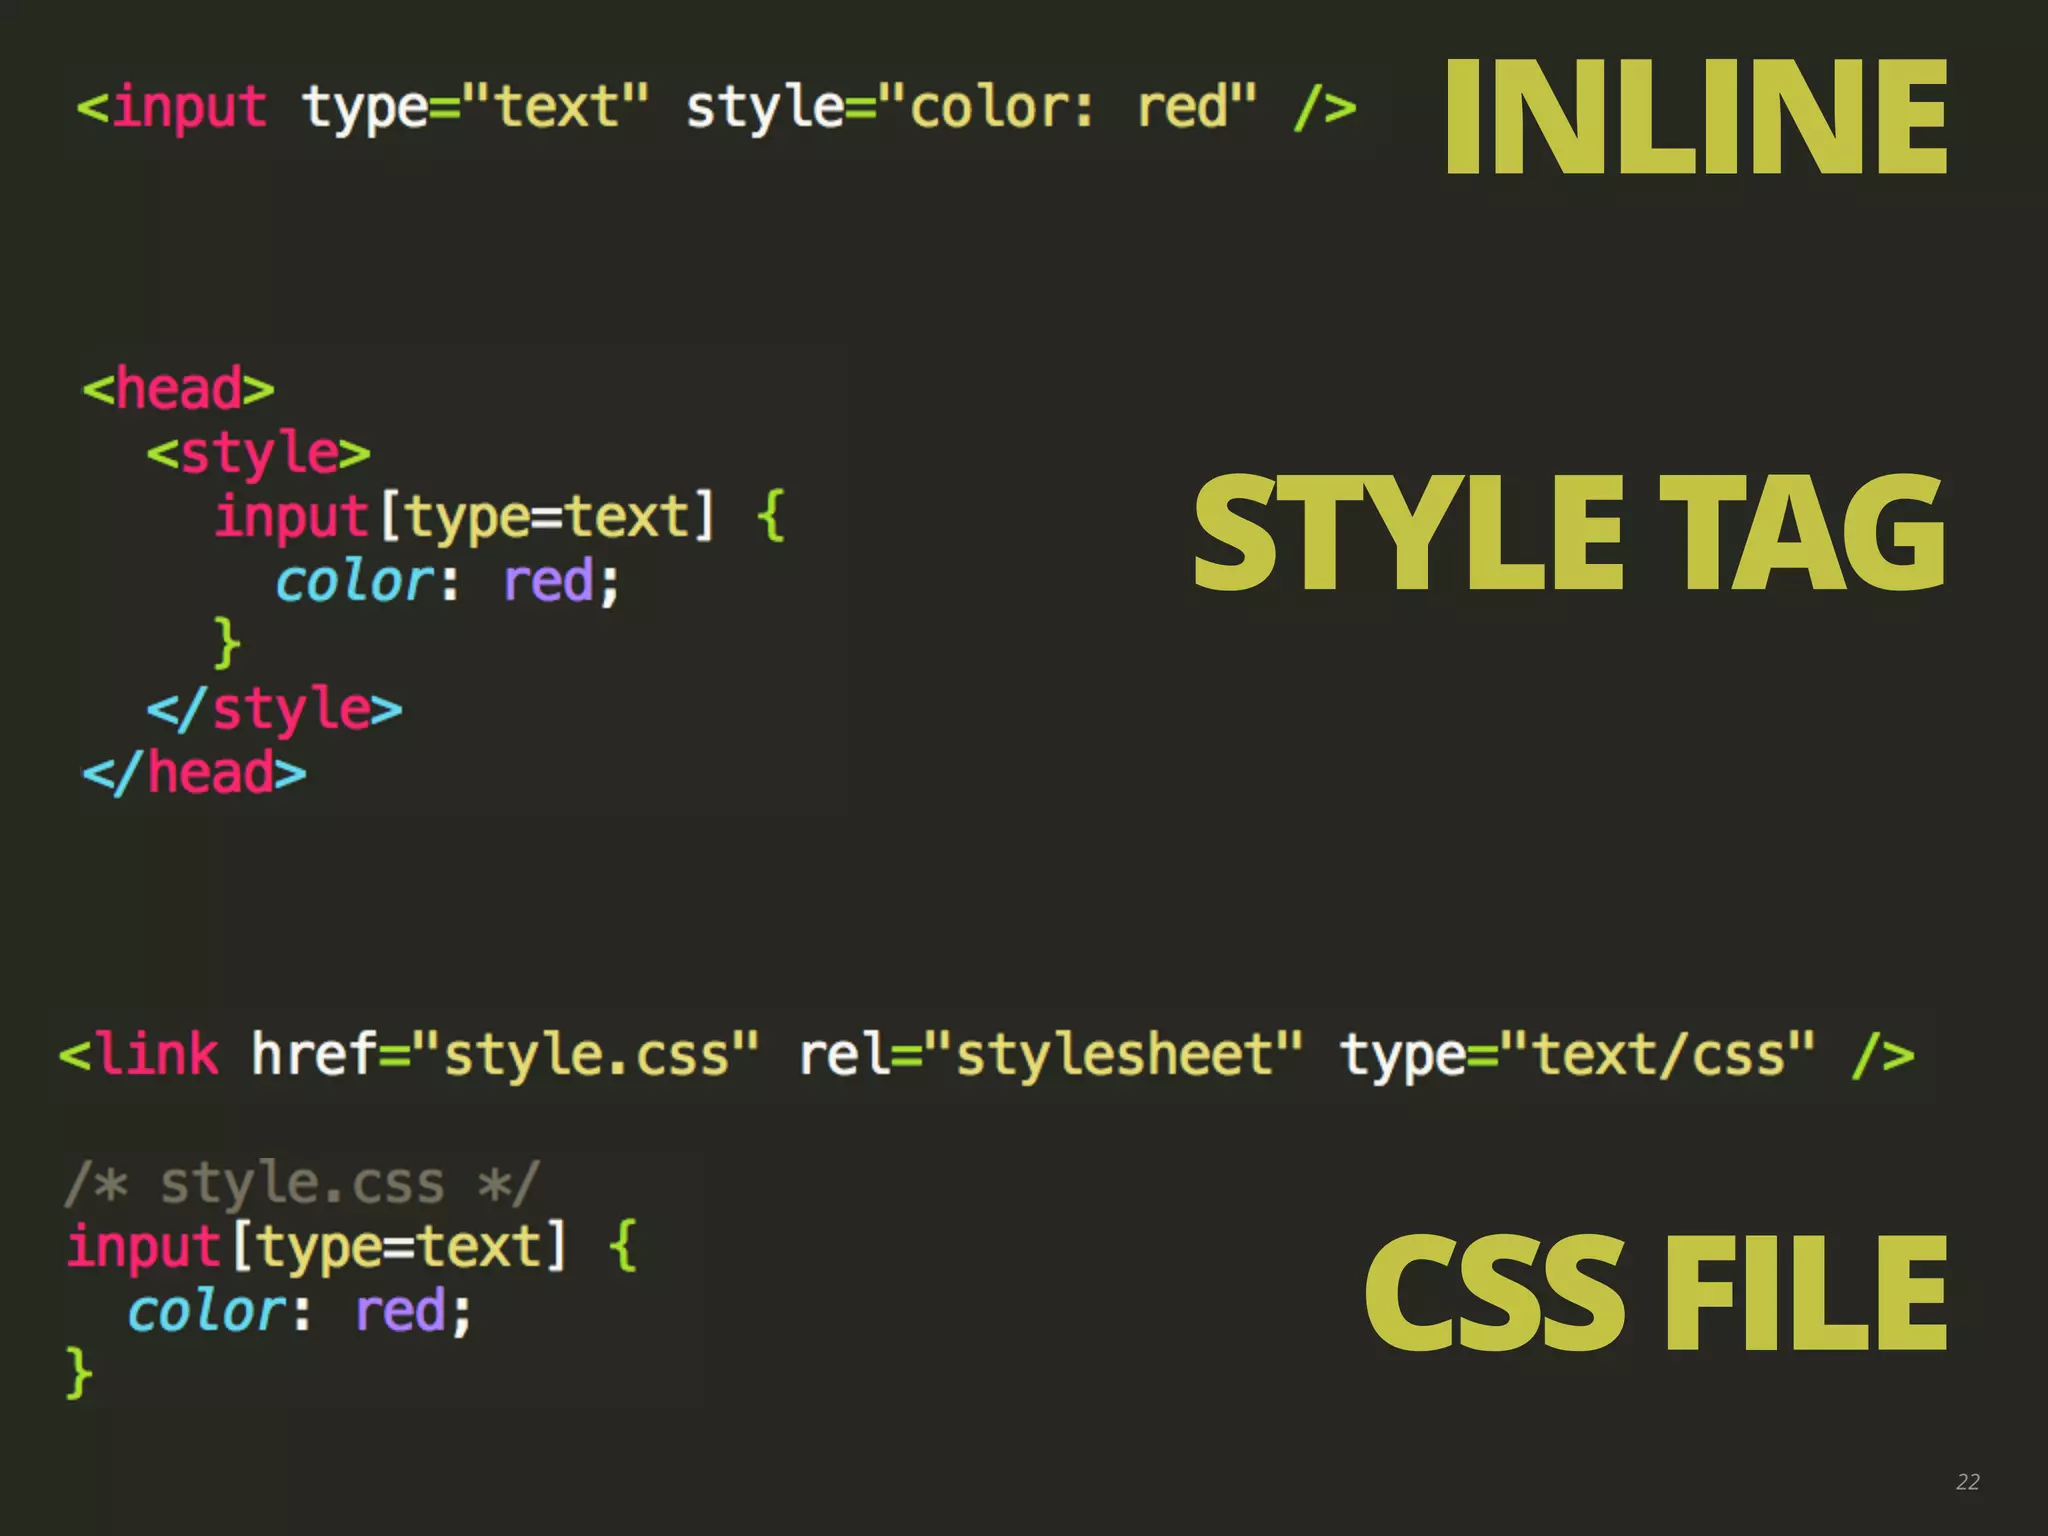Click the inline input tag code line
Image resolution: width=2048 pixels, height=1536 pixels.
click(717, 108)
